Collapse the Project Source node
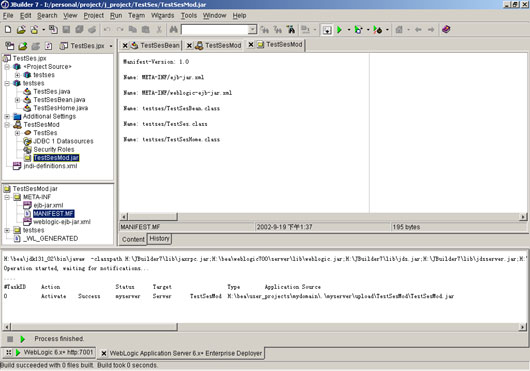Screen dimensions: 530x371 (7, 67)
